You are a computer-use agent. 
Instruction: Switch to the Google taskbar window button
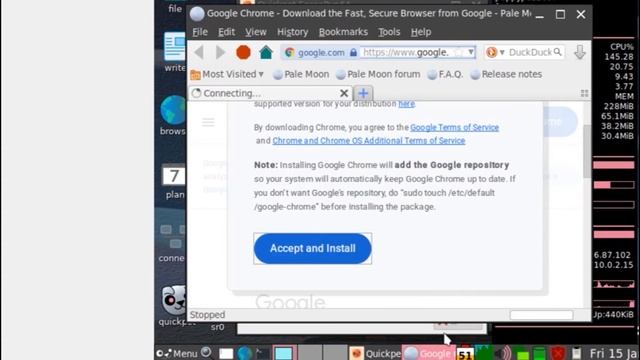pyautogui.click(x=429, y=353)
